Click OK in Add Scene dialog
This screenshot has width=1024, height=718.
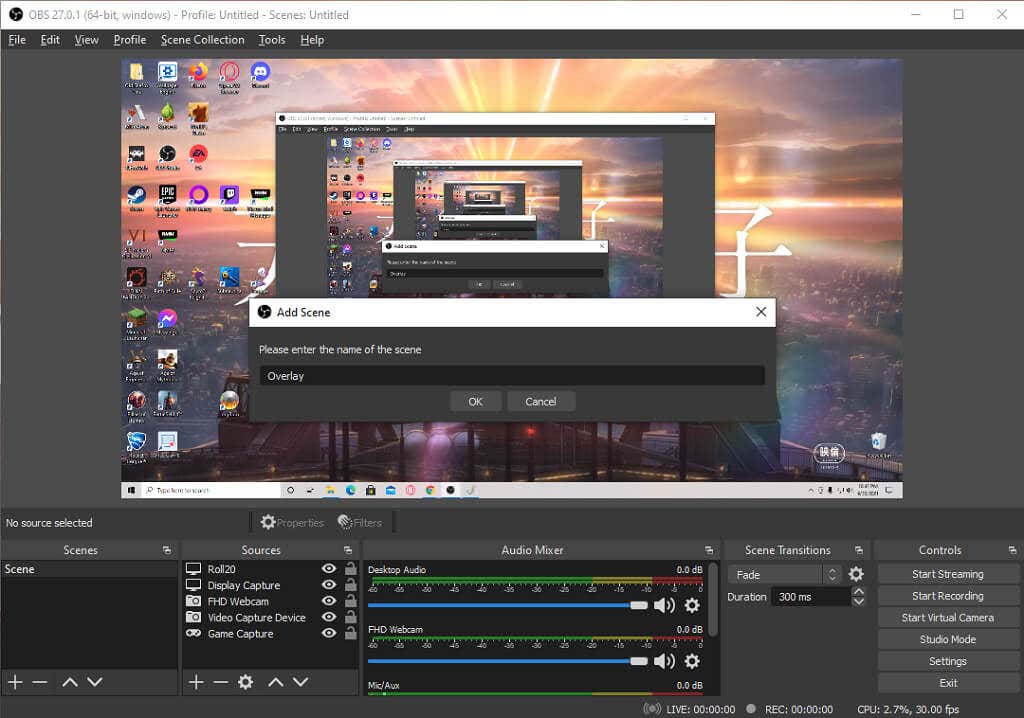click(x=475, y=401)
